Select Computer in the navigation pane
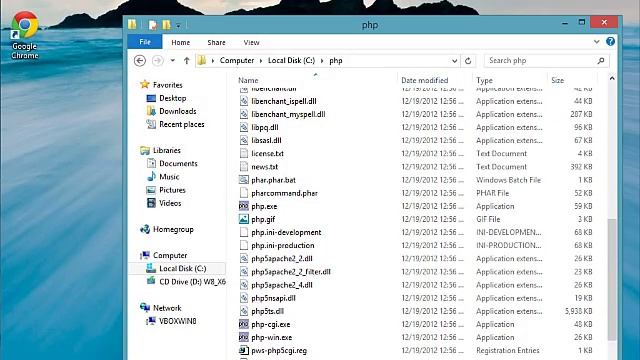 tap(170, 256)
